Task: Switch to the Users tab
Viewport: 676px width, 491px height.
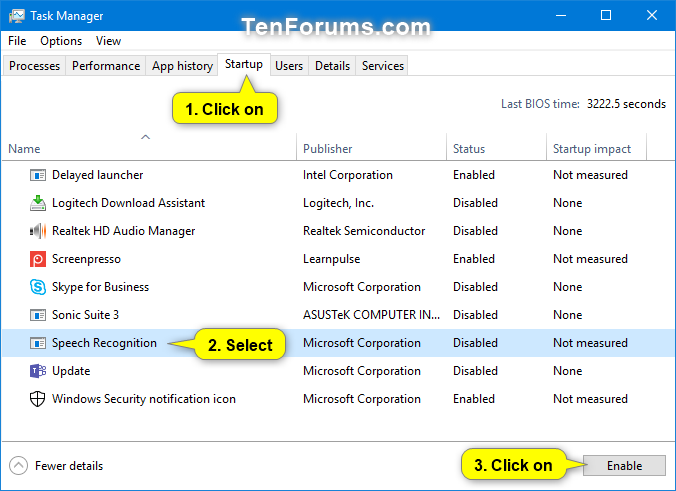Action: (x=289, y=66)
